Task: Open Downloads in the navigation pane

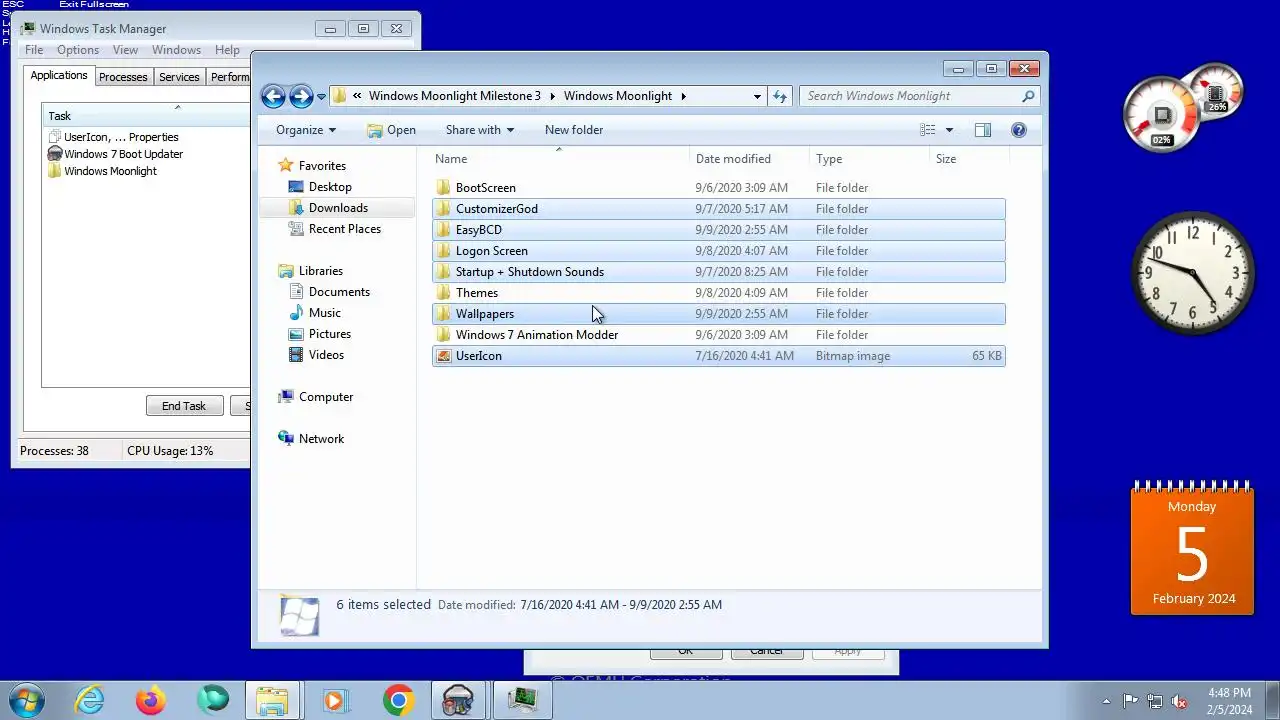Action: 338,208
